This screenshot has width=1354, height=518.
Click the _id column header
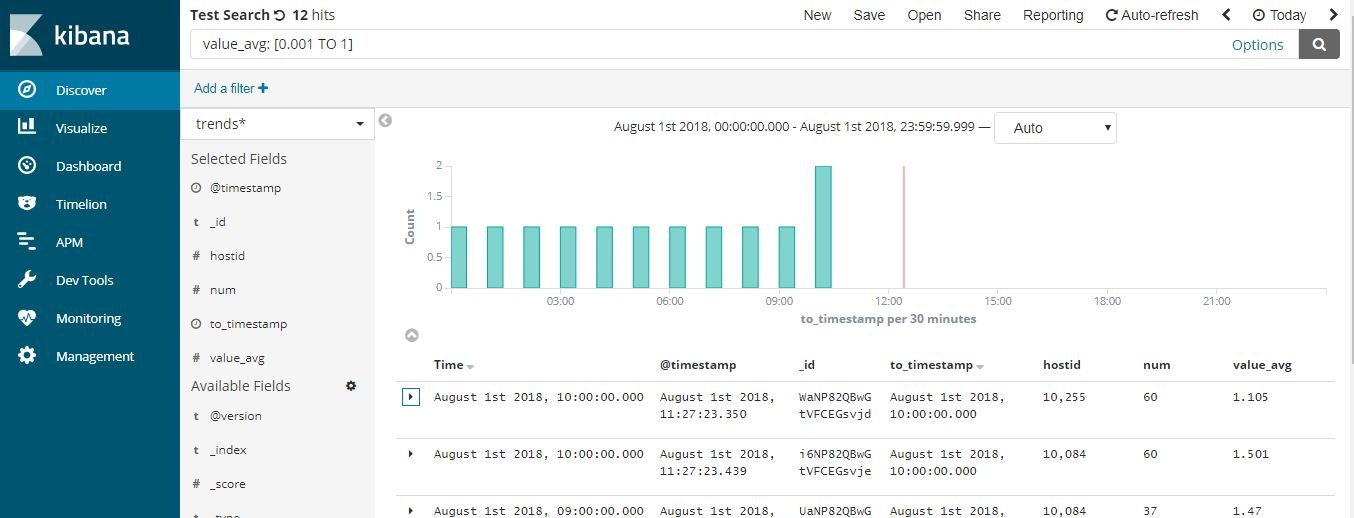pyautogui.click(x=806, y=365)
